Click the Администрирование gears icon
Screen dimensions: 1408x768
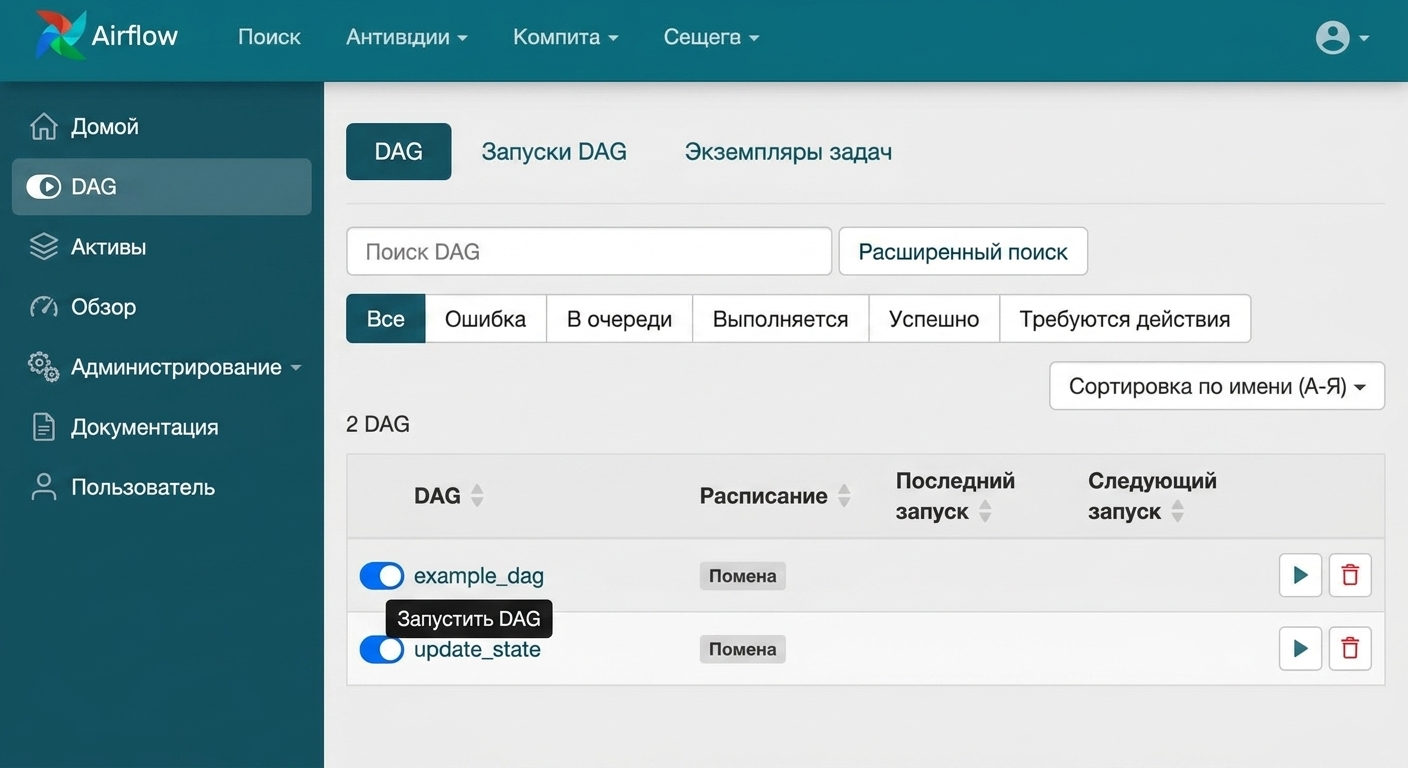(x=44, y=367)
